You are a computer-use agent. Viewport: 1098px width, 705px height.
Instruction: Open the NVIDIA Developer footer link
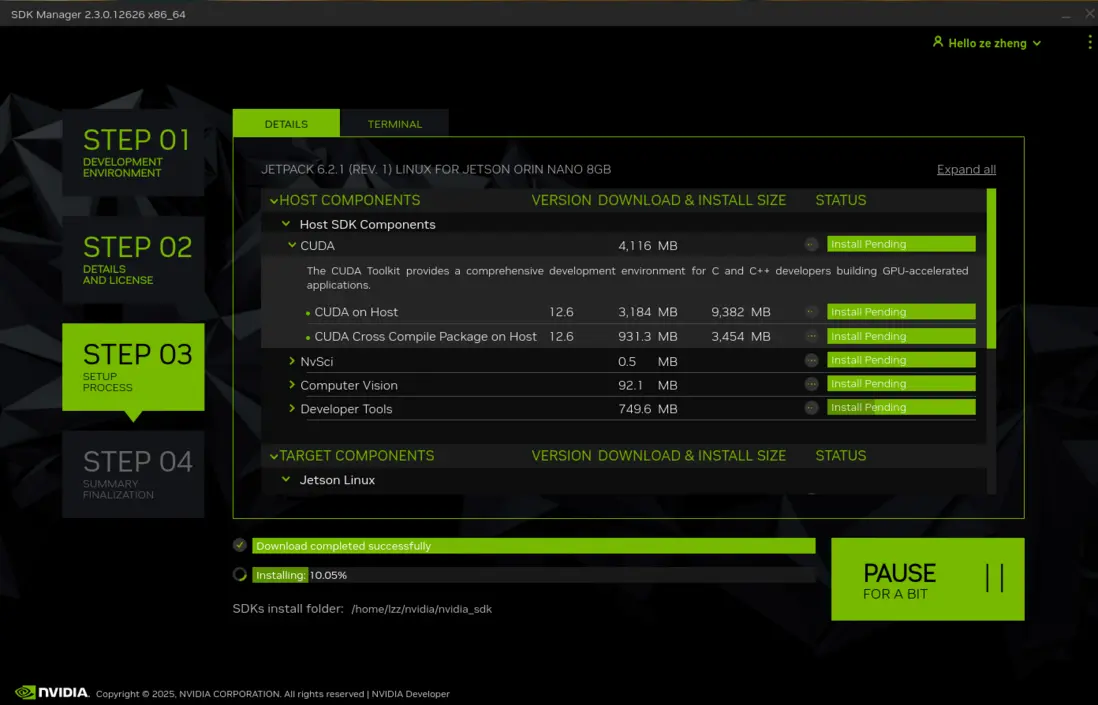tap(410, 694)
